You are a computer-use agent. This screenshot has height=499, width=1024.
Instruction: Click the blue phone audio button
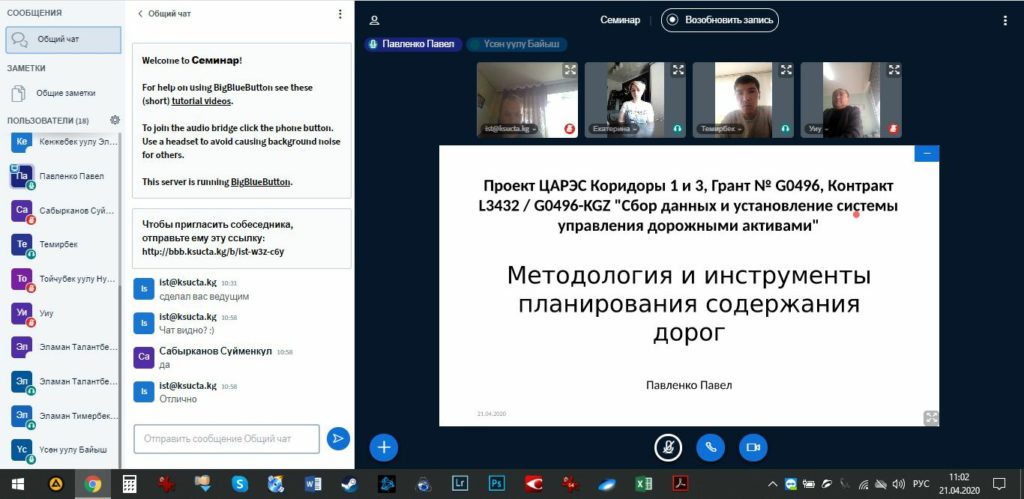(710, 447)
